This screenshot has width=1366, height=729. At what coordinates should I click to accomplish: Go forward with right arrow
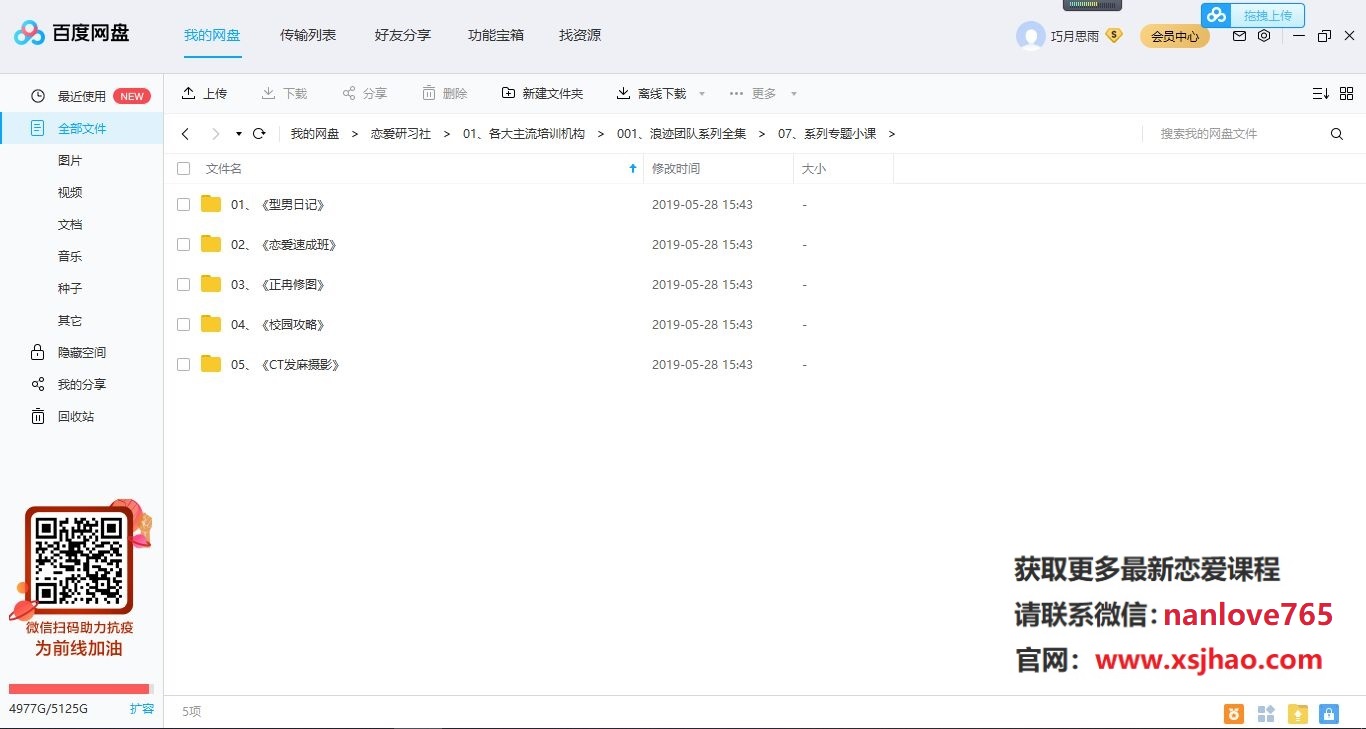click(215, 134)
